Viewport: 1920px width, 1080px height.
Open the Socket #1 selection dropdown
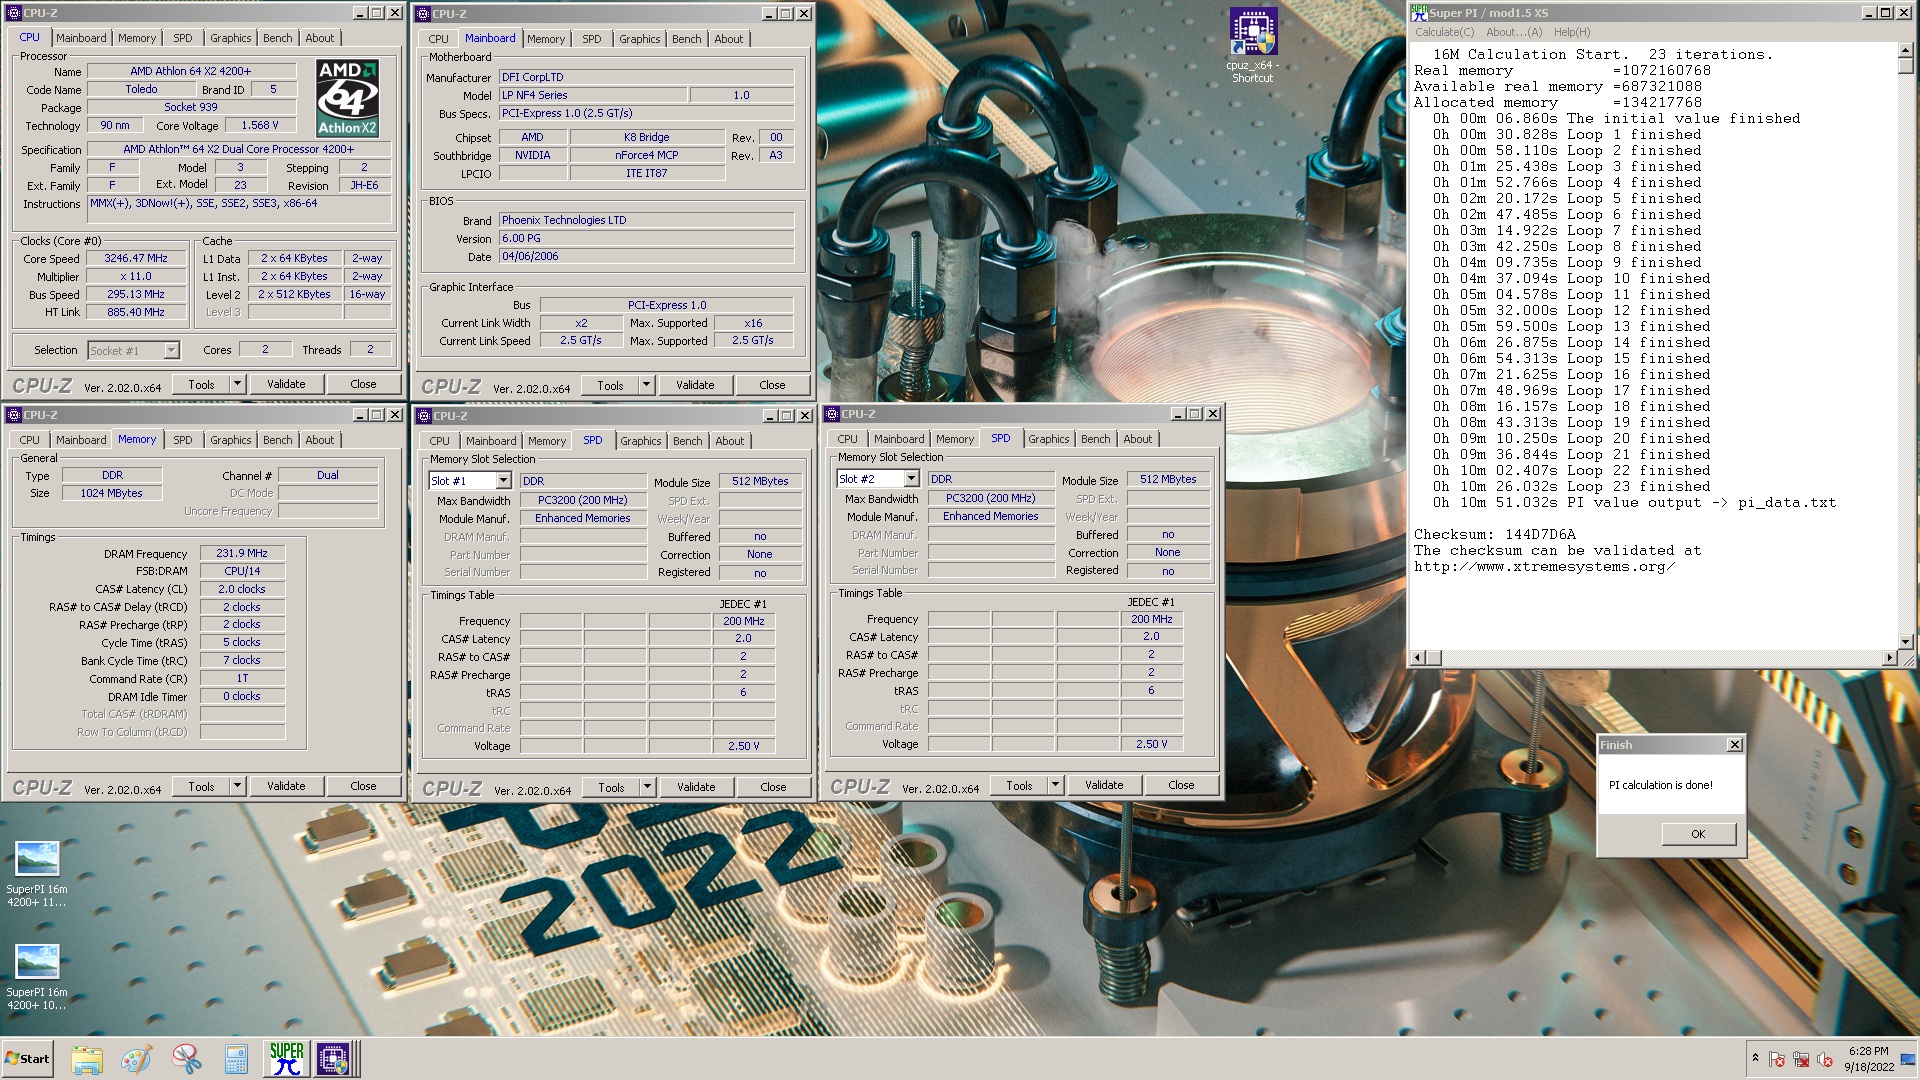[171, 350]
